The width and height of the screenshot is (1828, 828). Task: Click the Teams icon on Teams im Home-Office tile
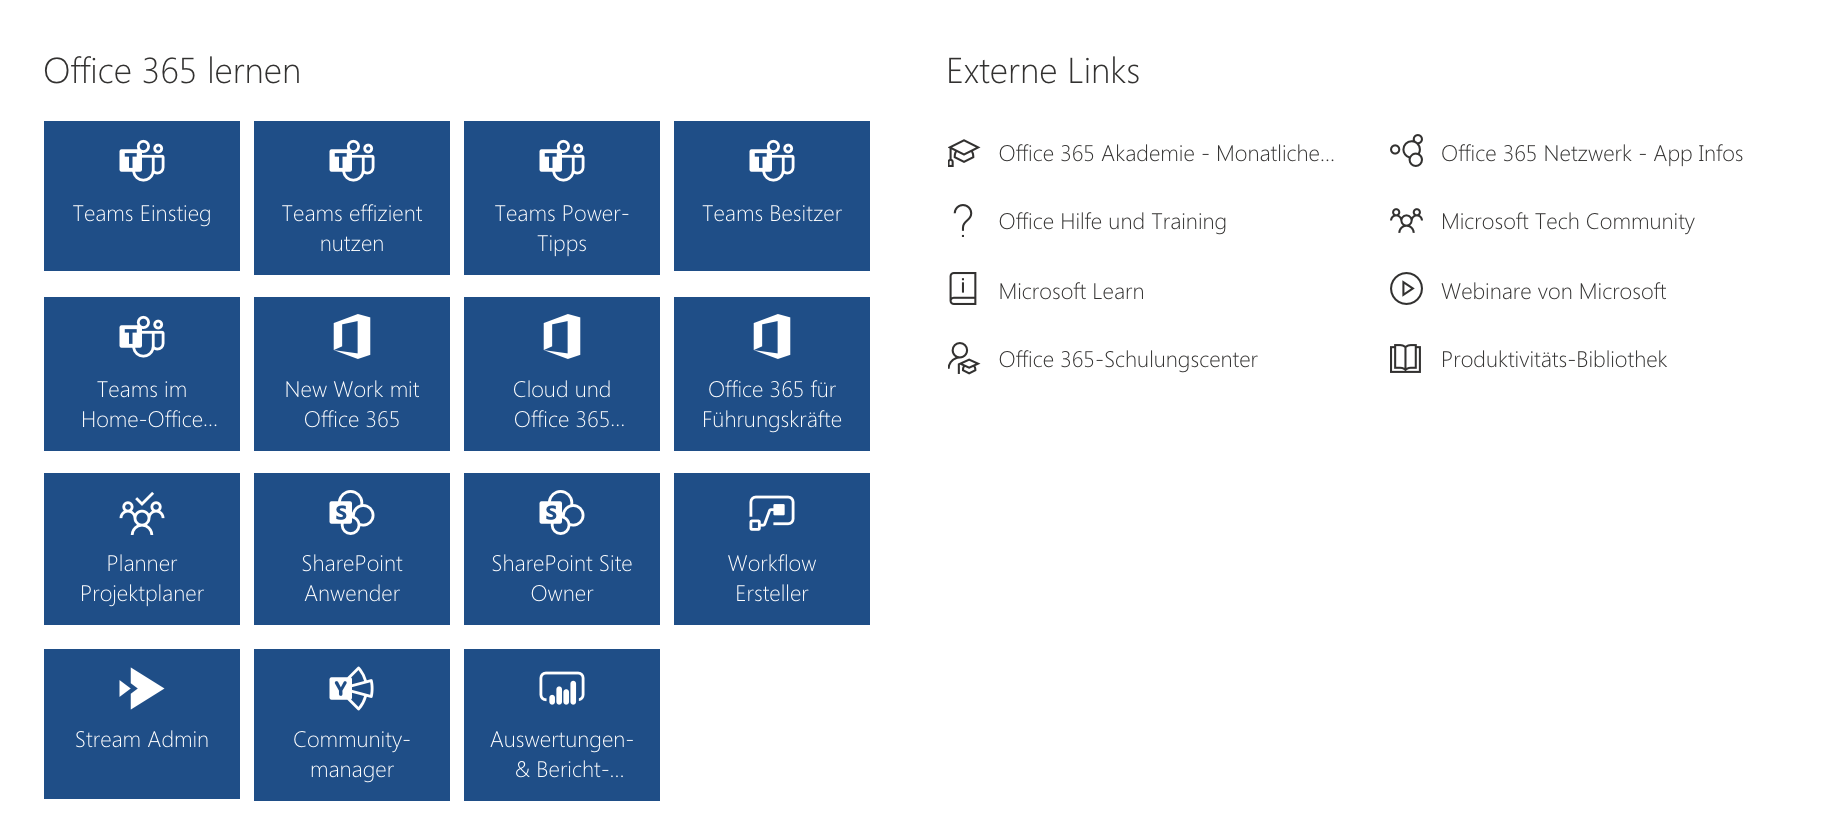(142, 336)
